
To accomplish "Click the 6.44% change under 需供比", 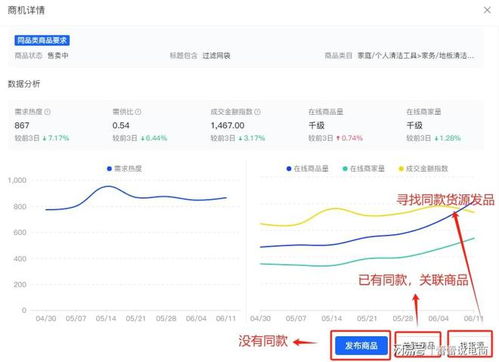I will click(x=154, y=138).
